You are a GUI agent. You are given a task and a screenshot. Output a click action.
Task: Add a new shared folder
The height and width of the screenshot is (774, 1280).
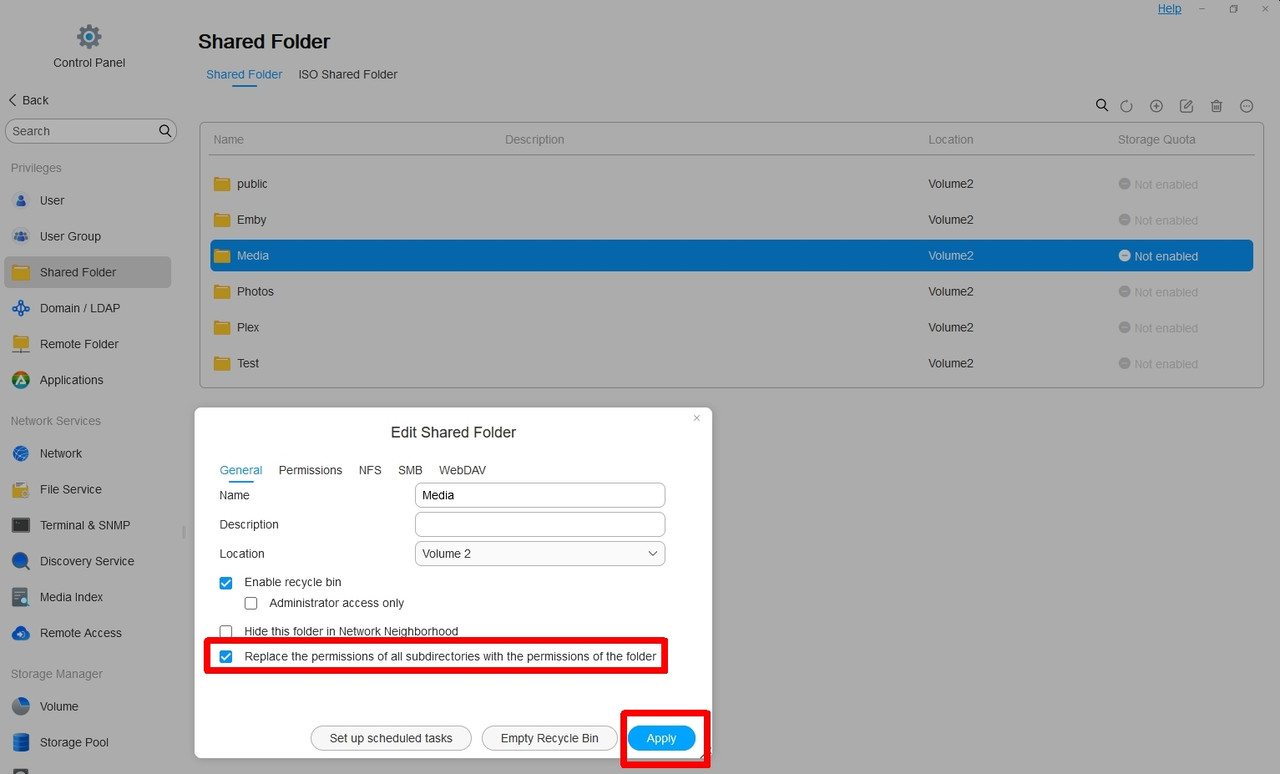coord(1156,106)
